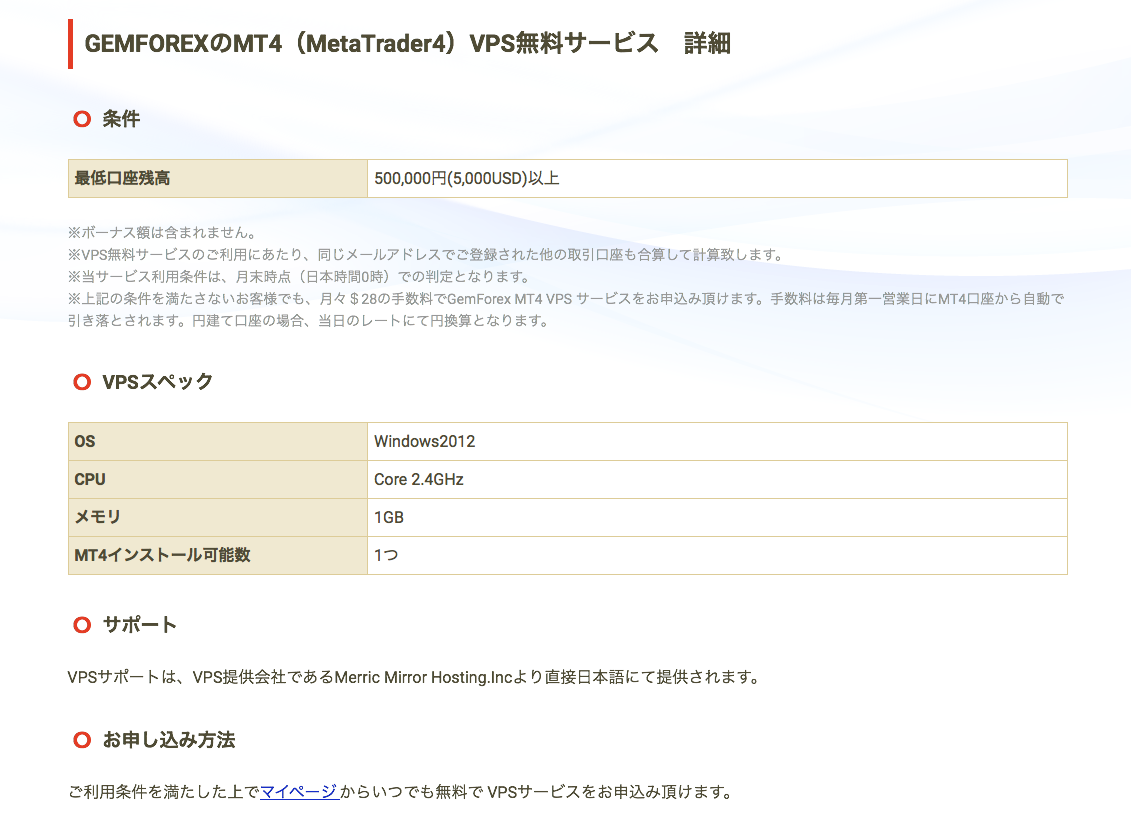The width and height of the screenshot is (1131, 817).
Task: Click the red circle bullet beside VPSスペック
Action: [82, 381]
